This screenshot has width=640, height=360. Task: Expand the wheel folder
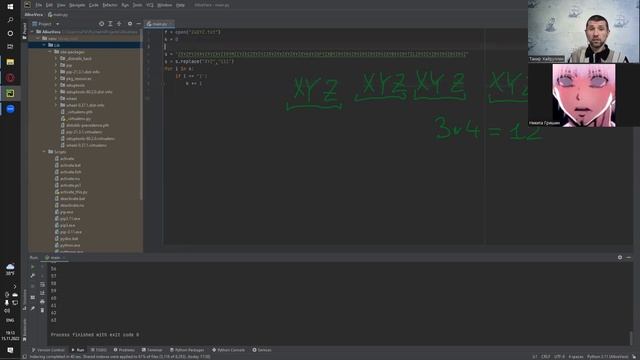(56, 98)
